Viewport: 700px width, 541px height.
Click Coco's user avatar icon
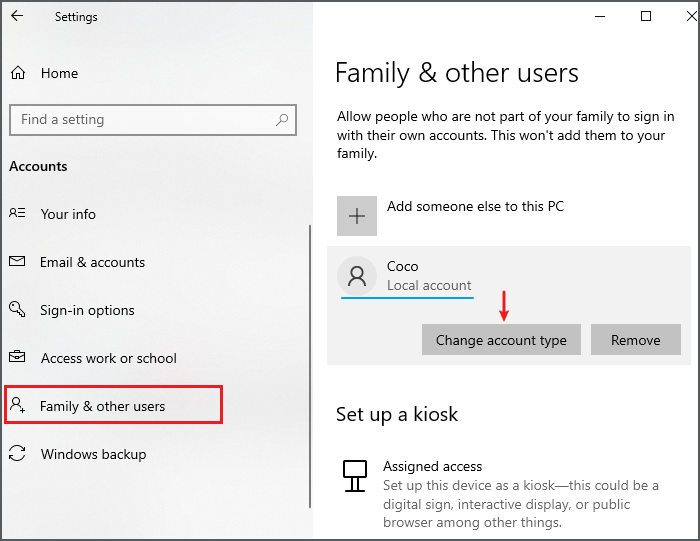(357, 276)
